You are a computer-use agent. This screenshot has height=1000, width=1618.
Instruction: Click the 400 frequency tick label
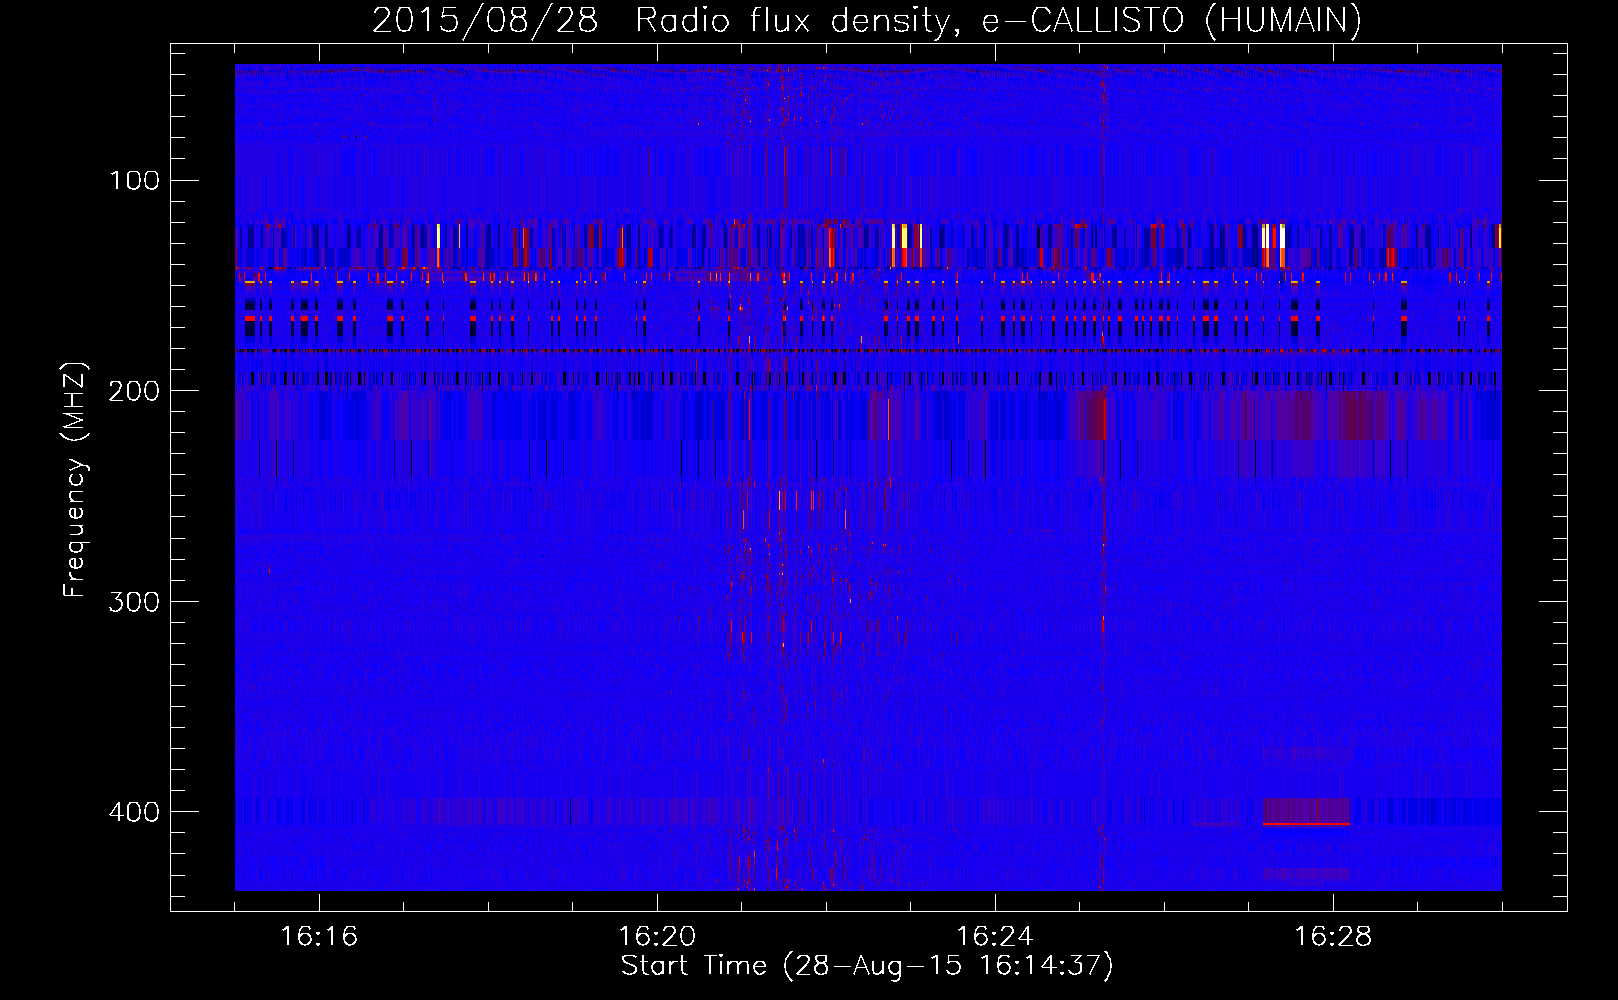134,811
